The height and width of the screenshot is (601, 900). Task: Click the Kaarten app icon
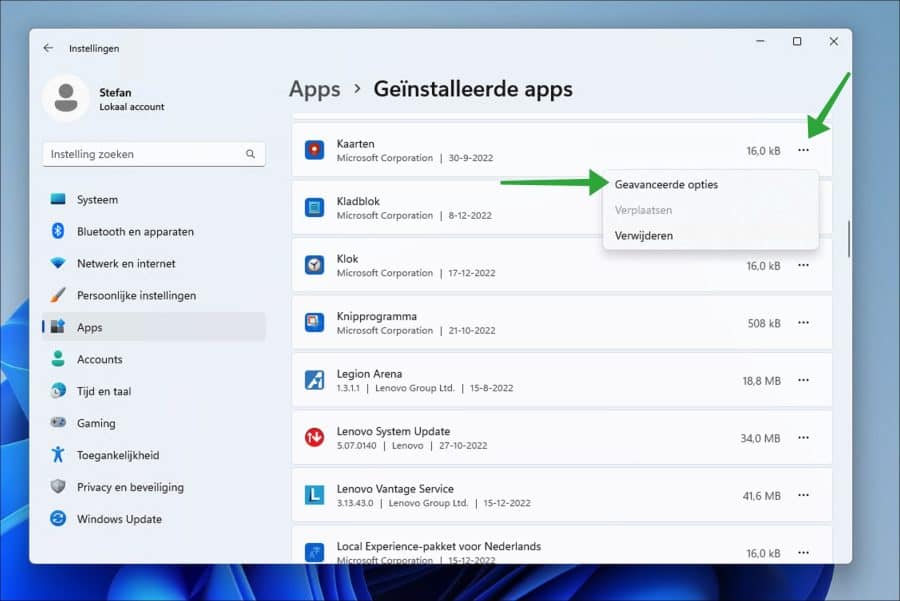tap(315, 150)
